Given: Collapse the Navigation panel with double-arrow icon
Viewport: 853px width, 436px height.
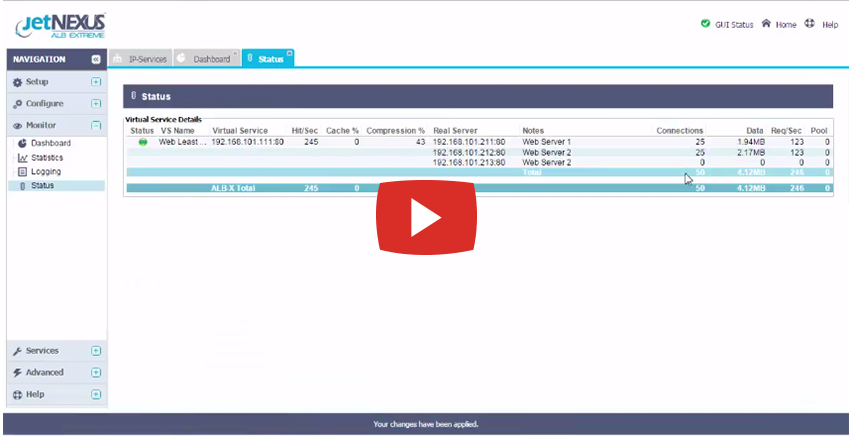Looking at the screenshot, I should tap(96, 60).
